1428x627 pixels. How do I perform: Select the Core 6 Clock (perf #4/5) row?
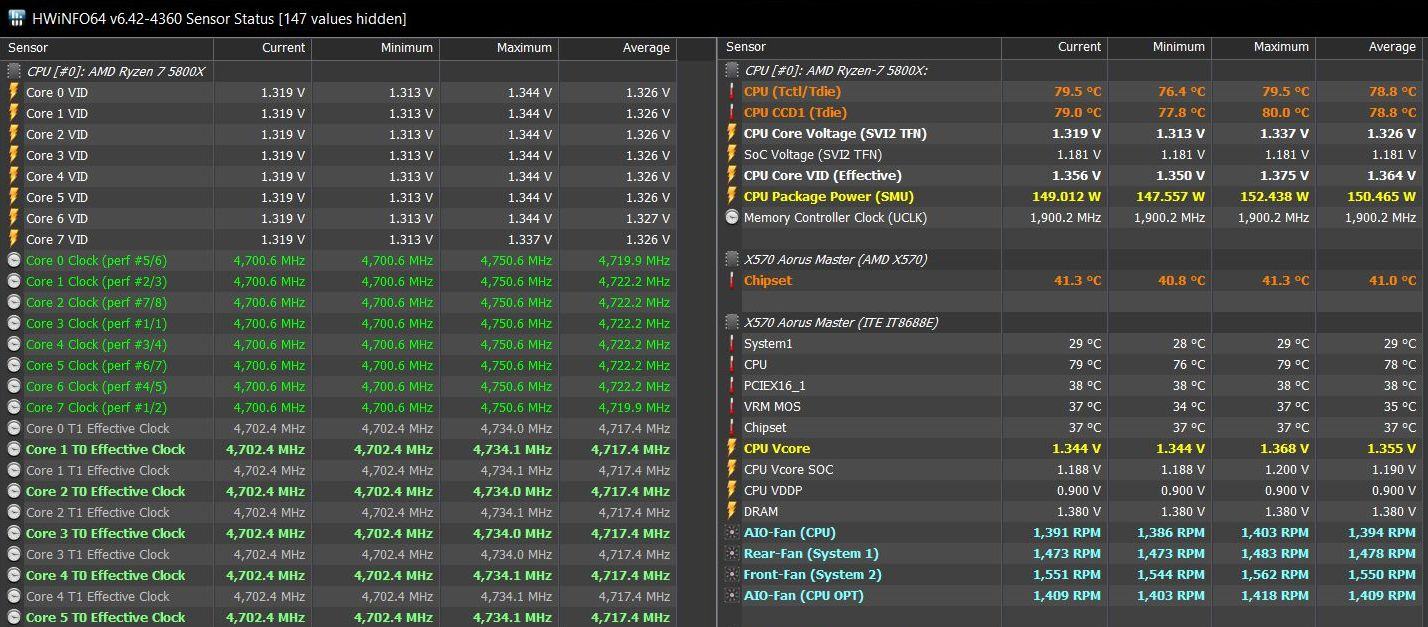(x=338, y=386)
